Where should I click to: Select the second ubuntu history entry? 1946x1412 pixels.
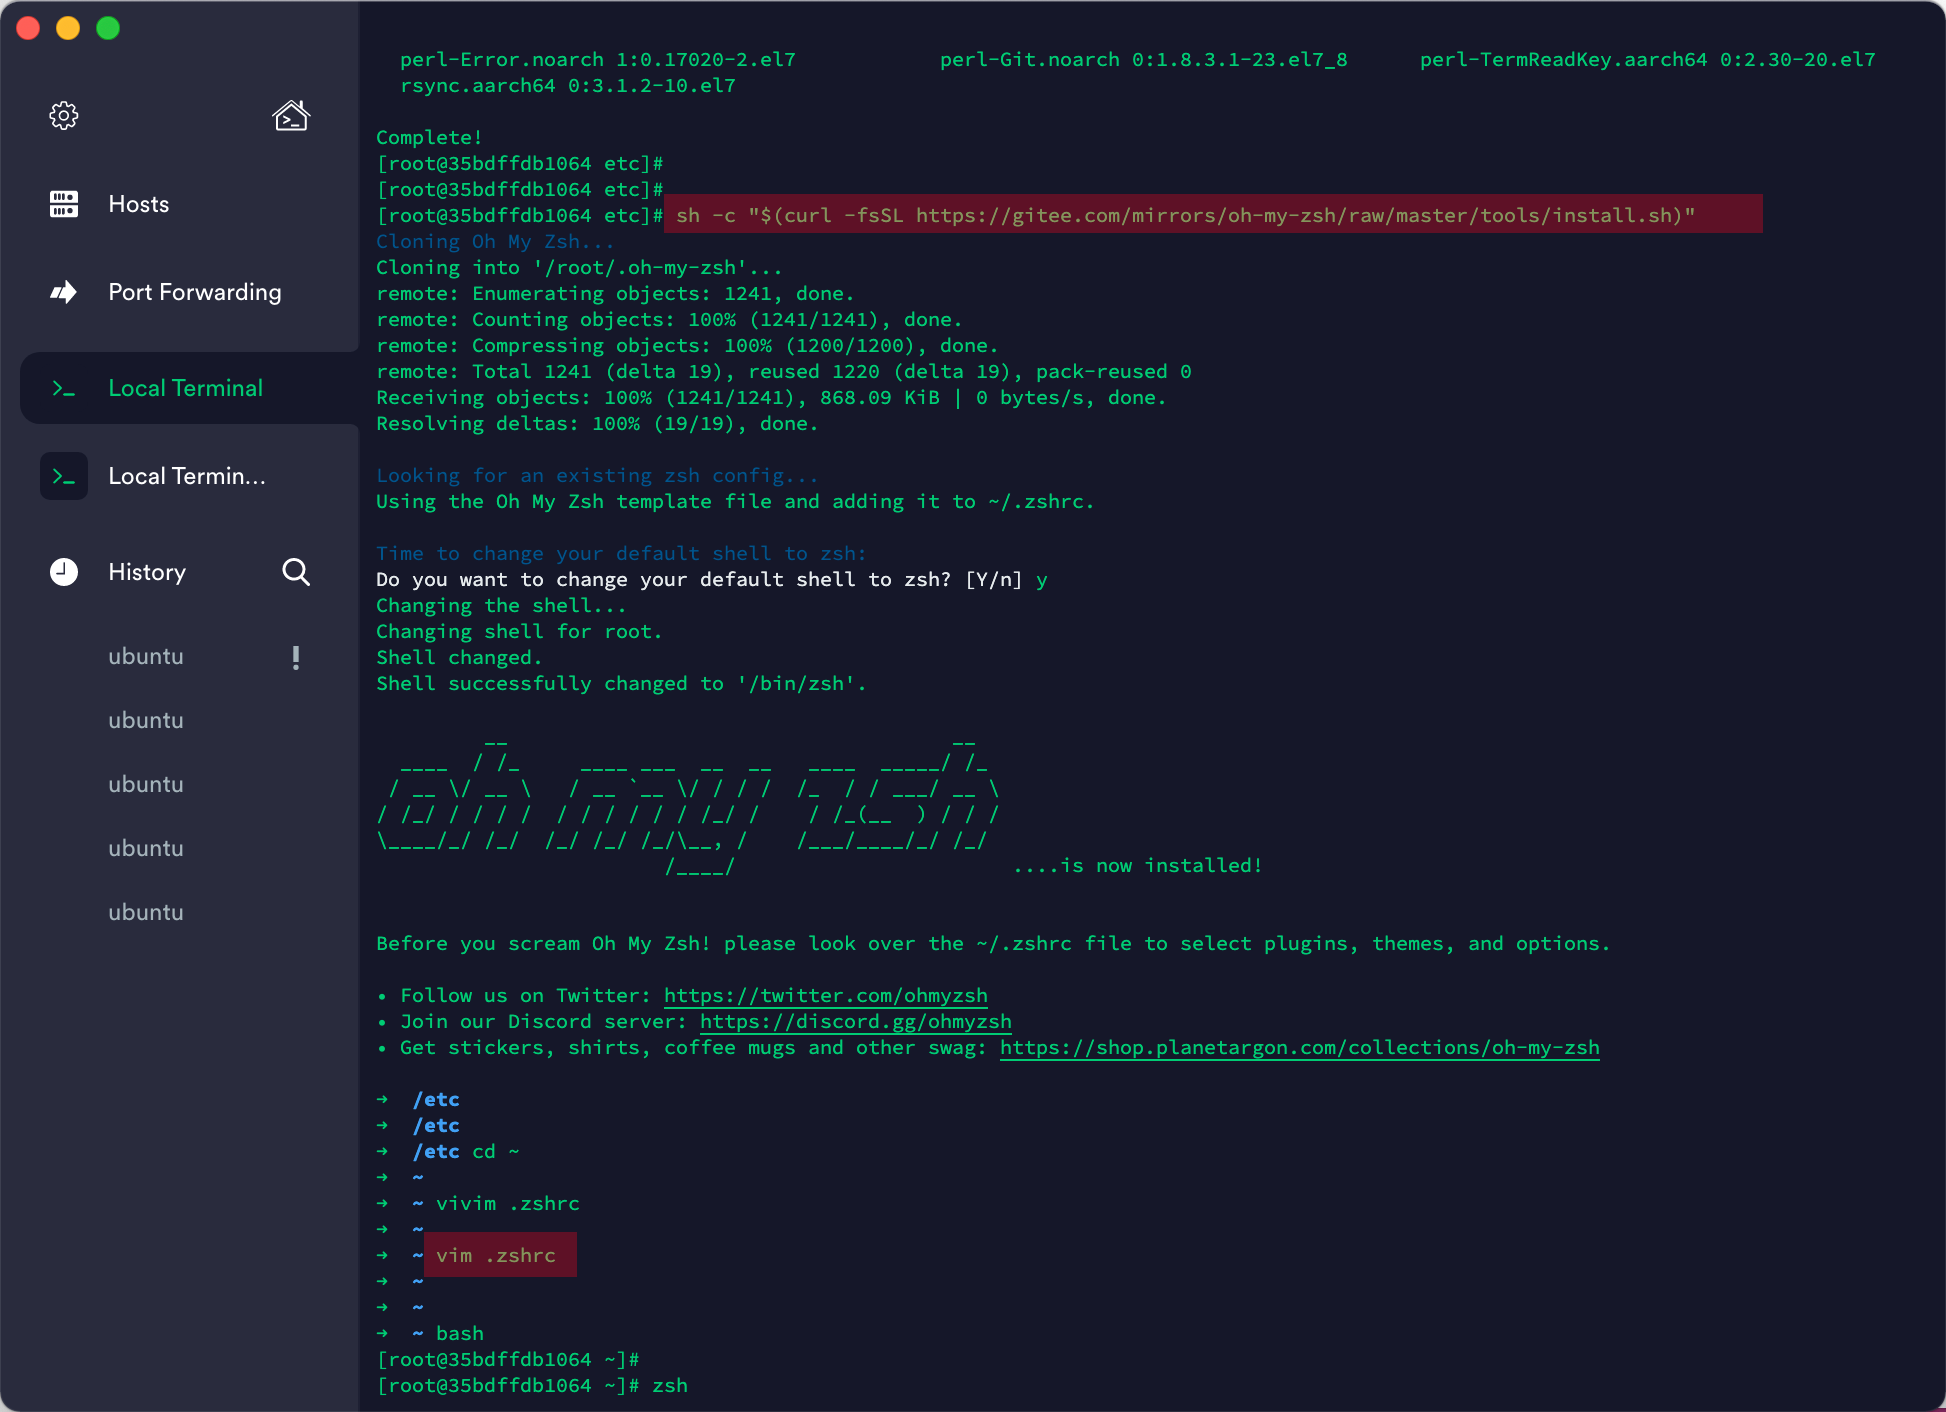click(145, 720)
